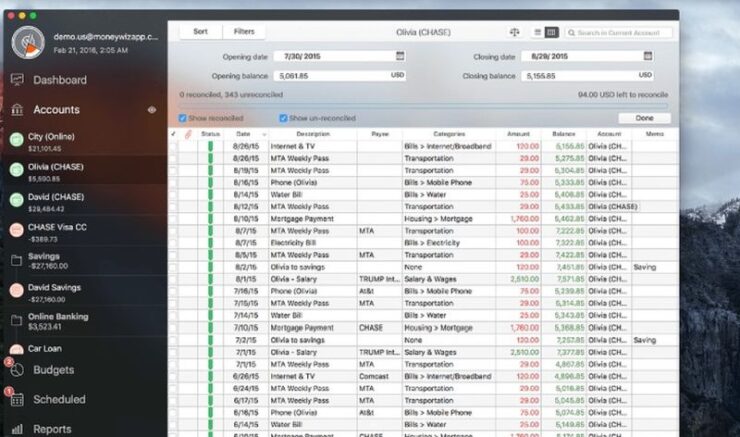740x437 pixels.
Task: Select the David Savings account
Action: [x=85, y=292]
